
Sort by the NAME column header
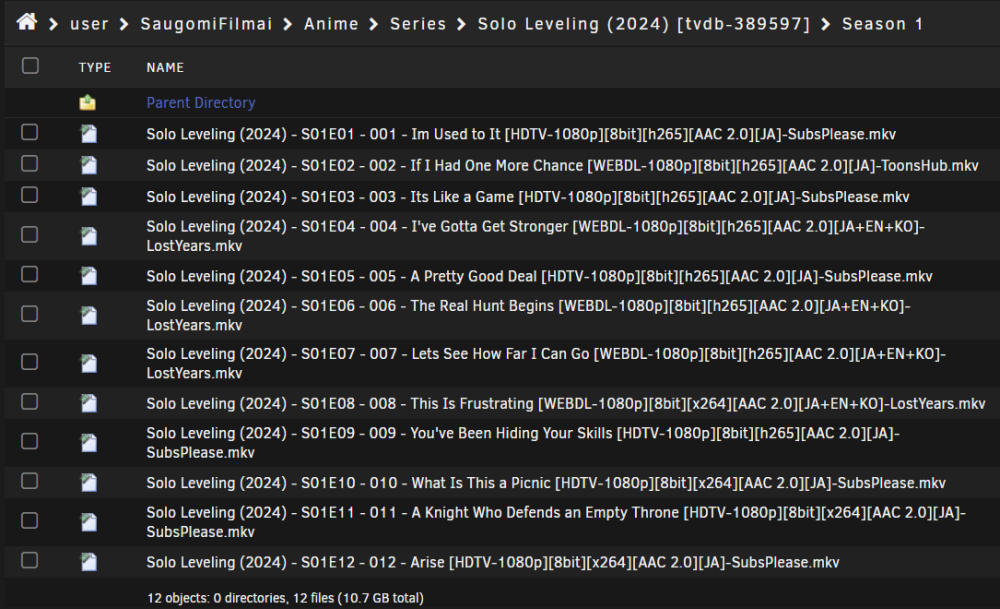tap(165, 68)
